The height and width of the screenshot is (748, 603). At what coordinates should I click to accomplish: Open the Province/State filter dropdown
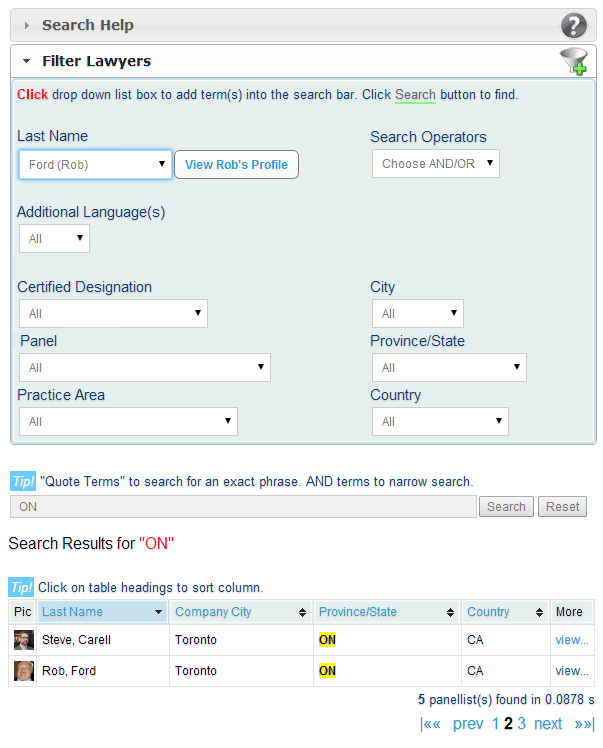click(x=449, y=367)
